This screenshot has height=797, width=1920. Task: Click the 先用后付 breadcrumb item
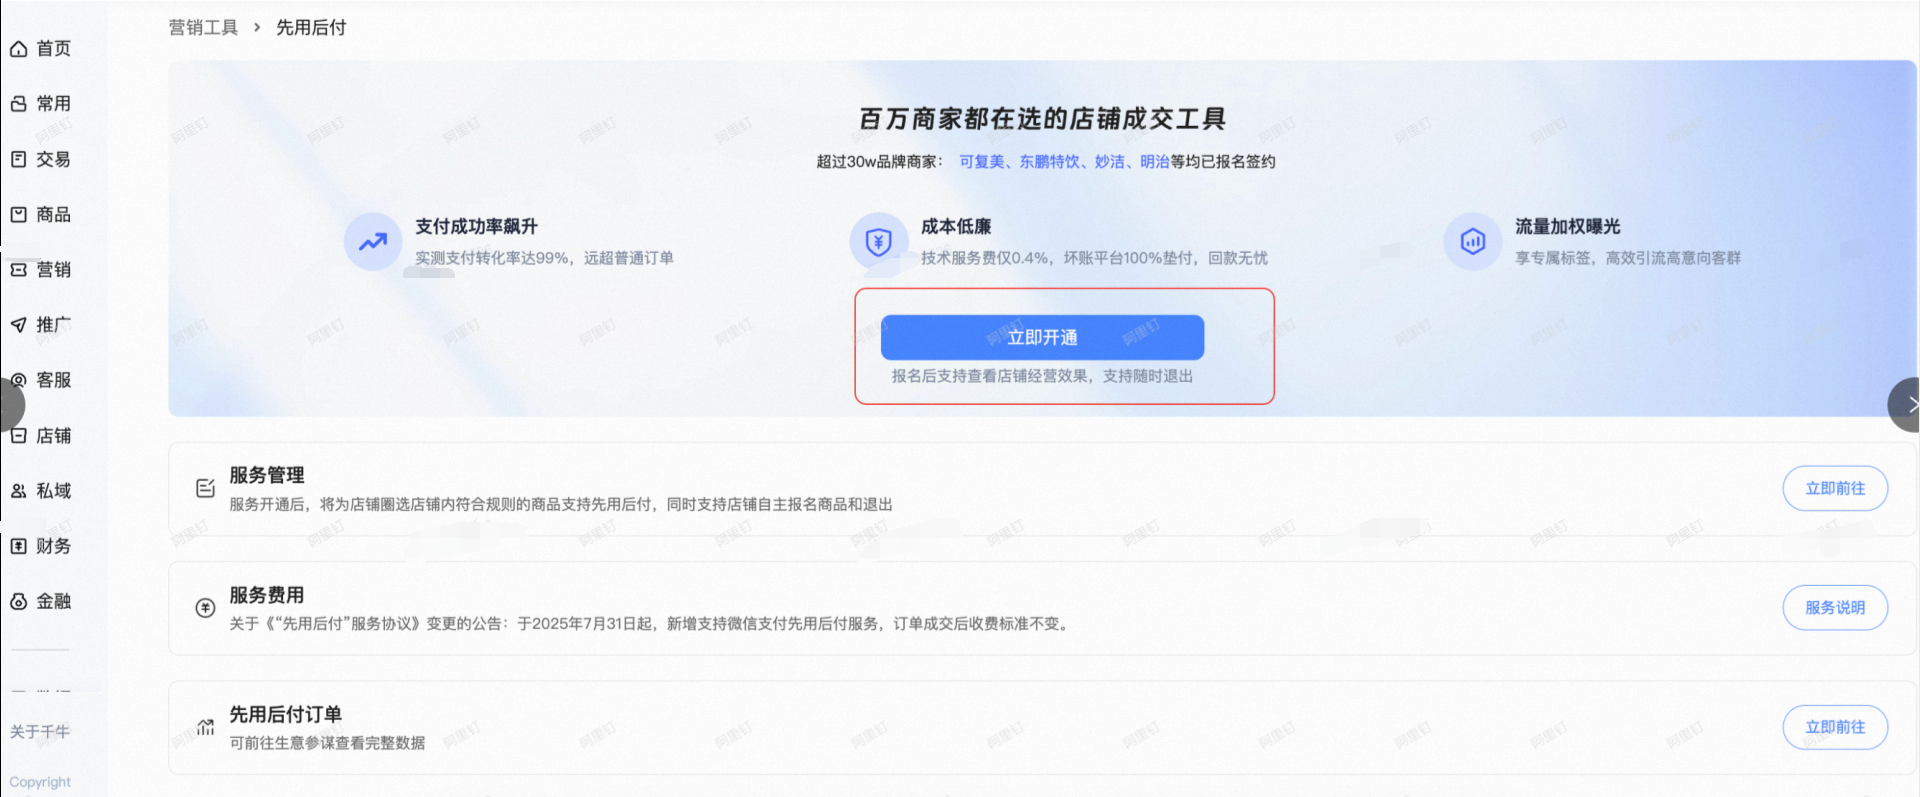click(x=311, y=28)
